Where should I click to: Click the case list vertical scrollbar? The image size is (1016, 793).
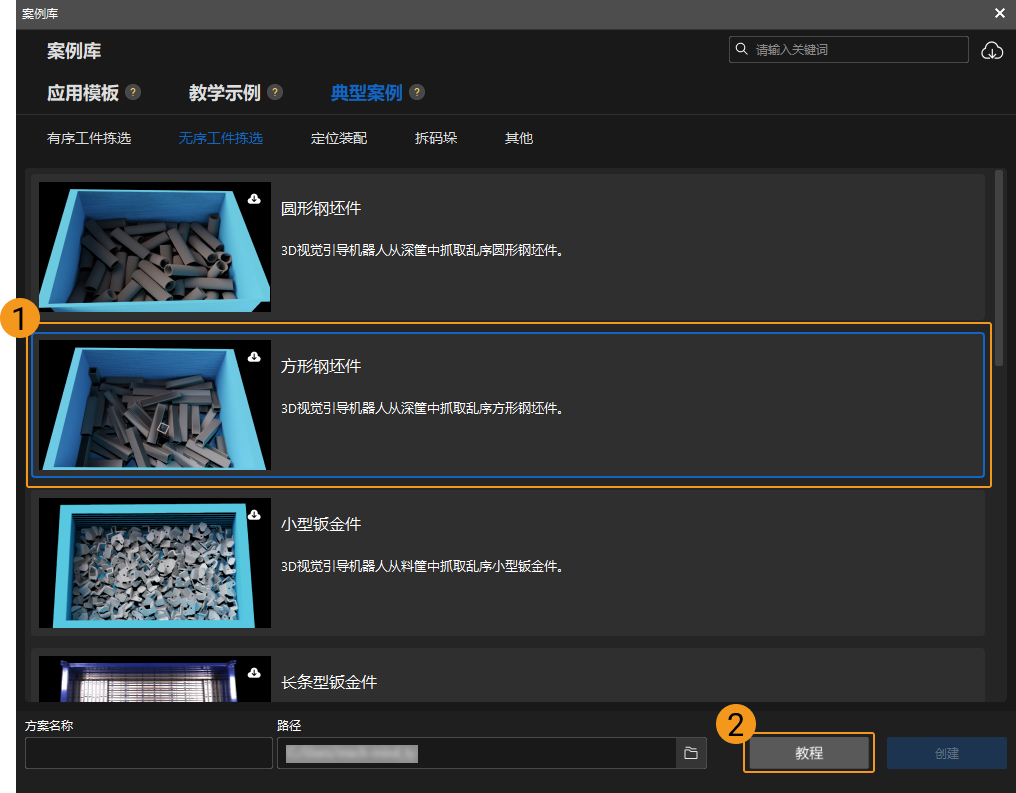click(x=999, y=268)
